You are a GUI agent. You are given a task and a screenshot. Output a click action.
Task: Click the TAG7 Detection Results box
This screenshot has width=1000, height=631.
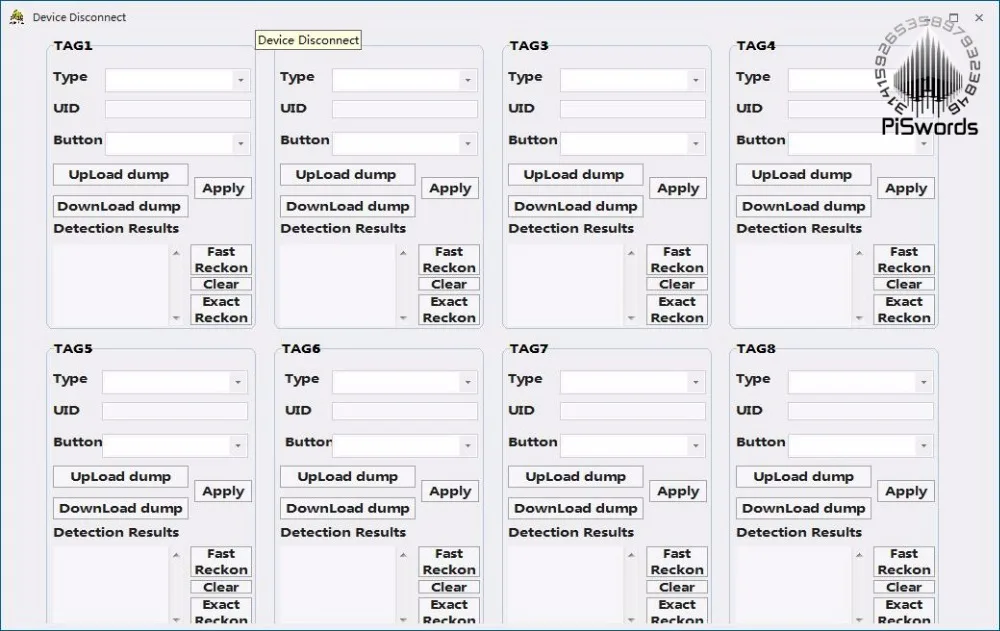pos(566,585)
